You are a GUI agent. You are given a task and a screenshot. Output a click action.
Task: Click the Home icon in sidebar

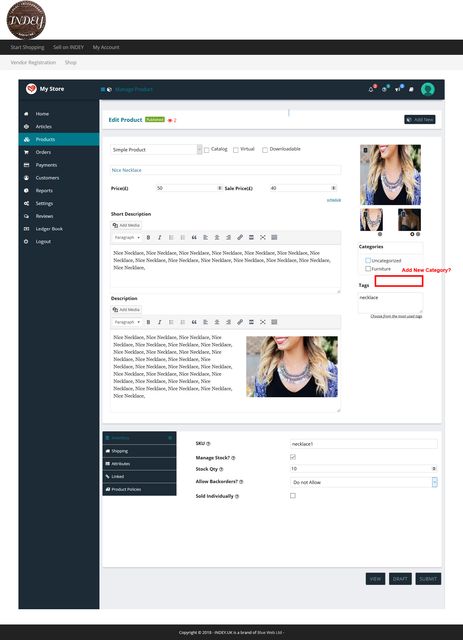[27, 114]
